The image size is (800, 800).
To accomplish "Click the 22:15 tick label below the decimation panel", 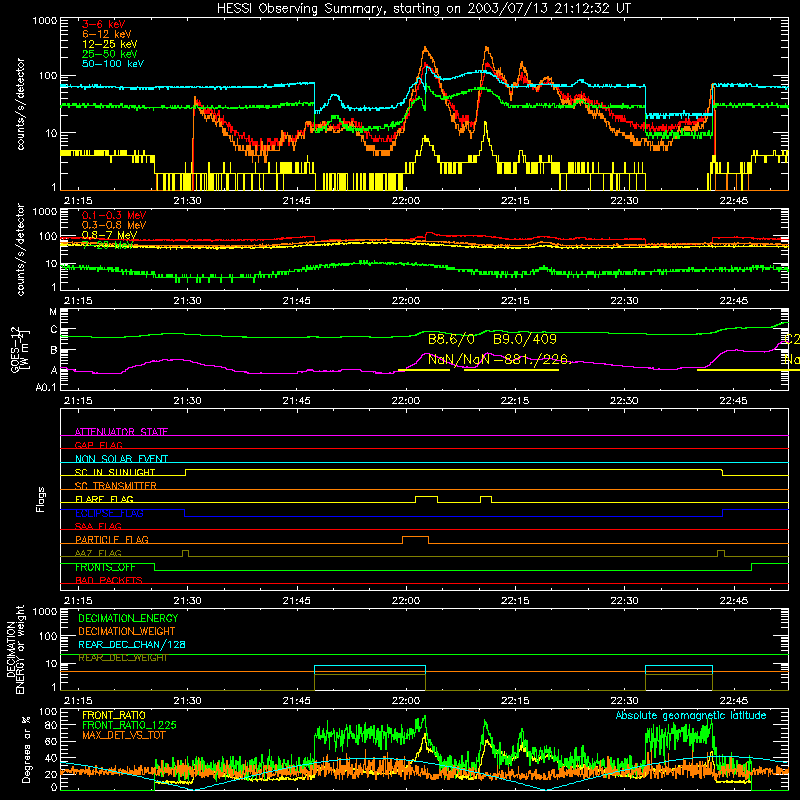I will point(515,701).
